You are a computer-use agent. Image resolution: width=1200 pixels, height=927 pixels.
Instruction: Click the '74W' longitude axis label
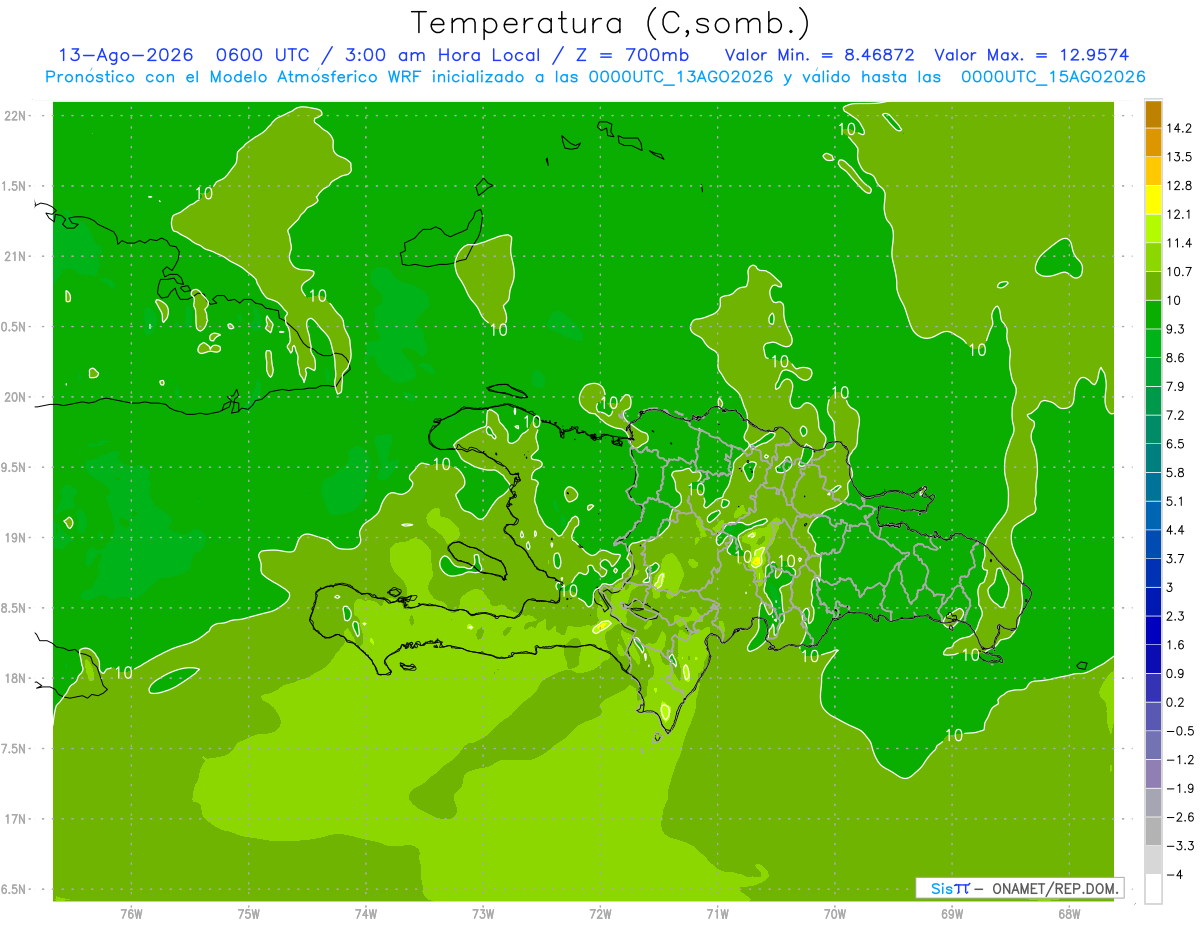(365, 915)
